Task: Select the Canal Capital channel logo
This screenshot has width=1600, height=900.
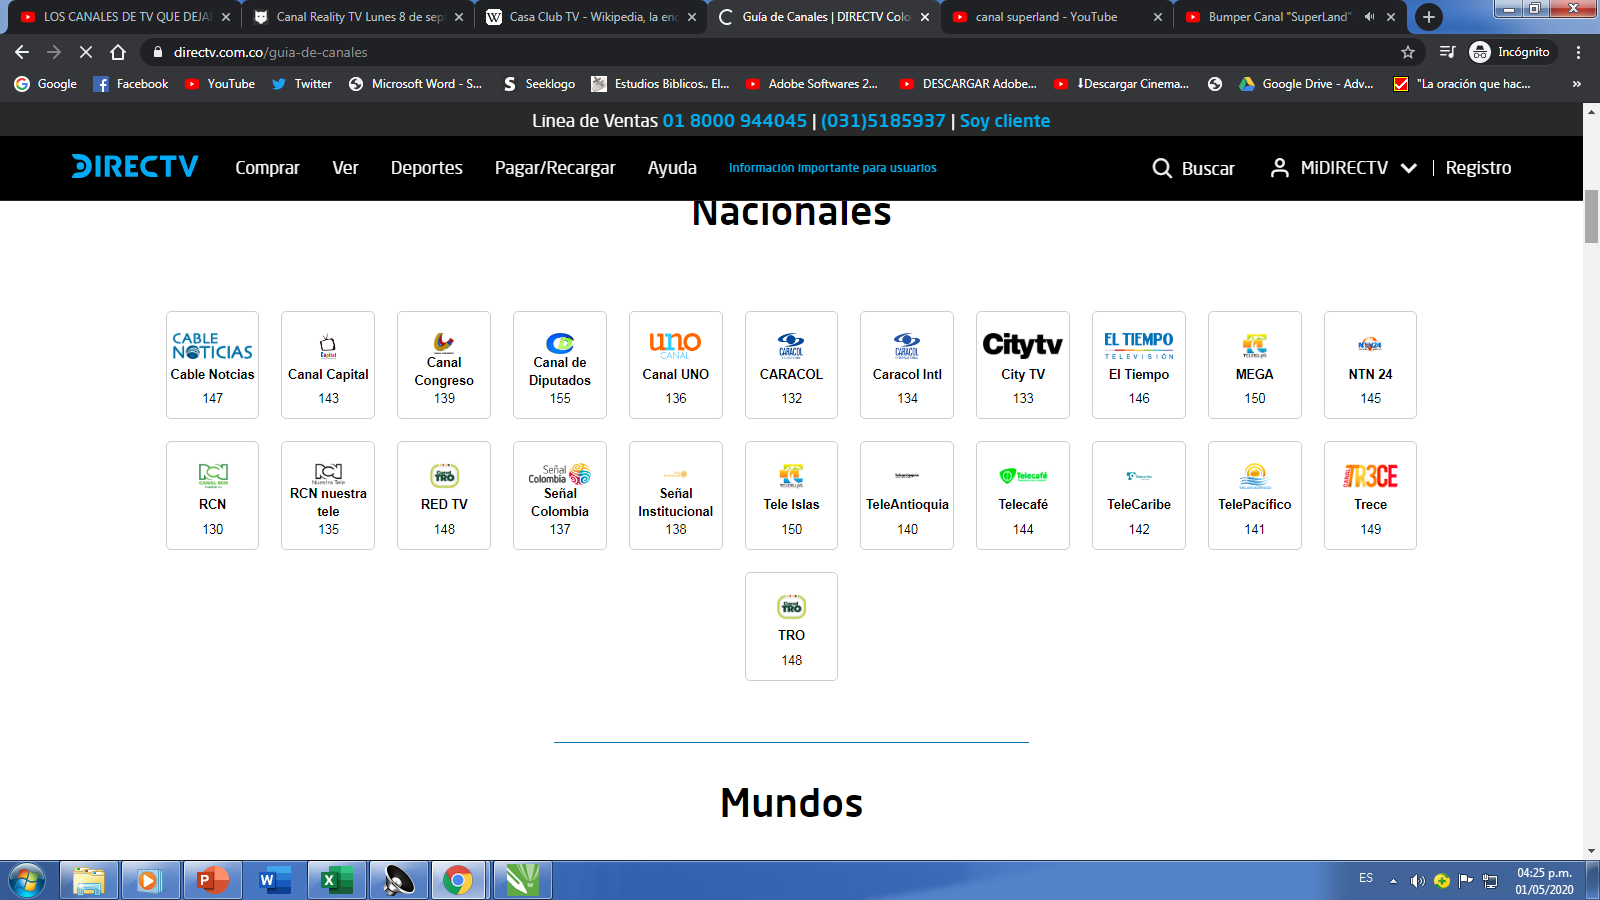Action: point(328,346)
